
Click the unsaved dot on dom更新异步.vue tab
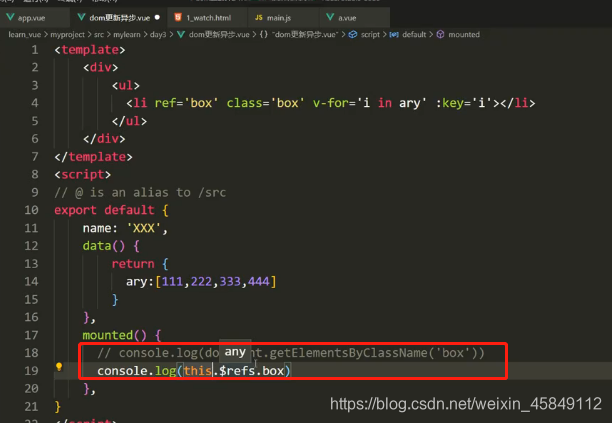point(157,18)
